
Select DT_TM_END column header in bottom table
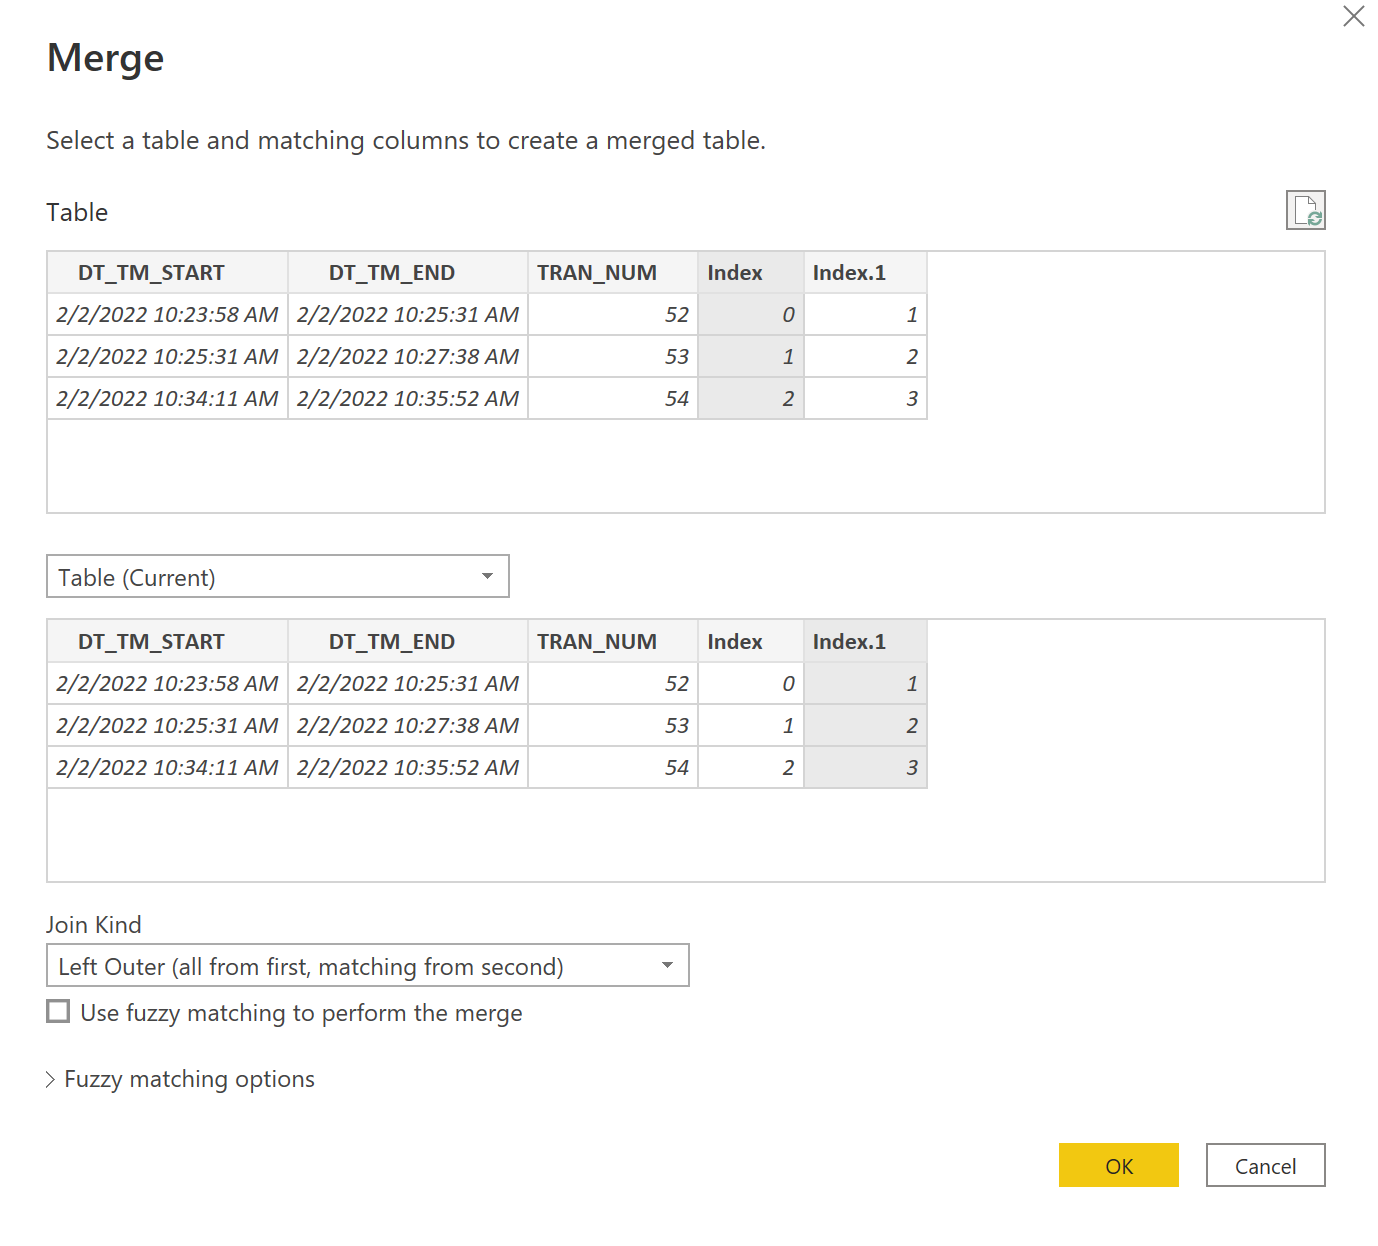tap(408, 642)
